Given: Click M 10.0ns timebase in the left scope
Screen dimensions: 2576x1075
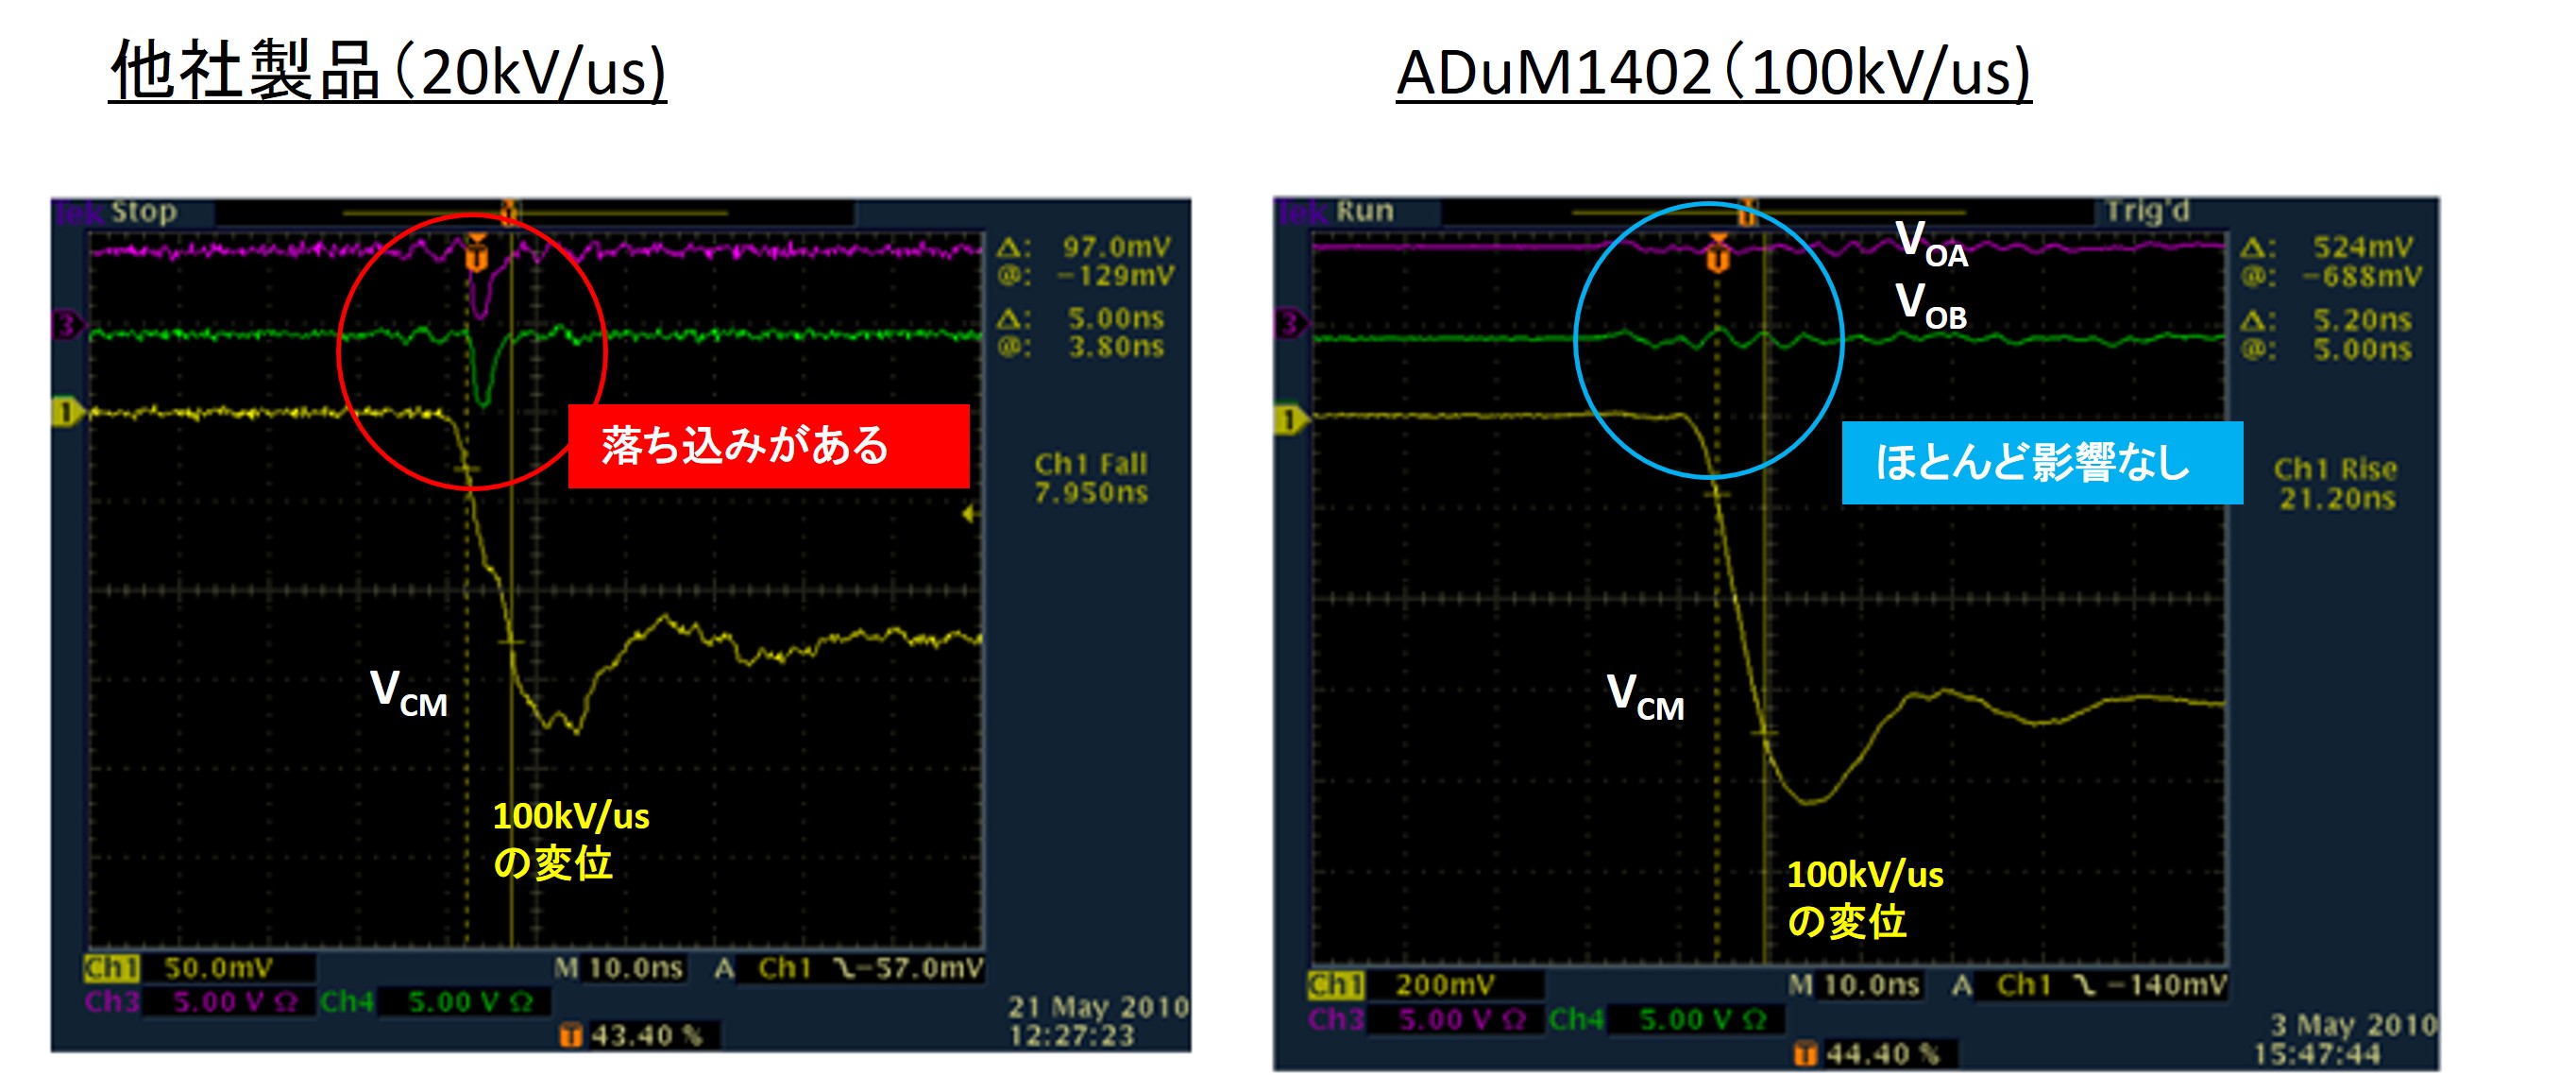Looking at the screenshot, I should (619, 968).
